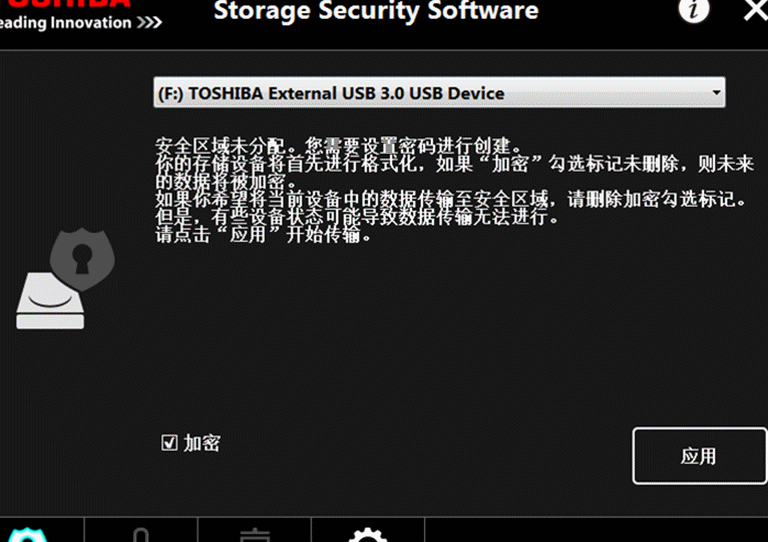Click the (F:) drive letter in the device selector
Screen dimensions: 768x542
[170, 93]
